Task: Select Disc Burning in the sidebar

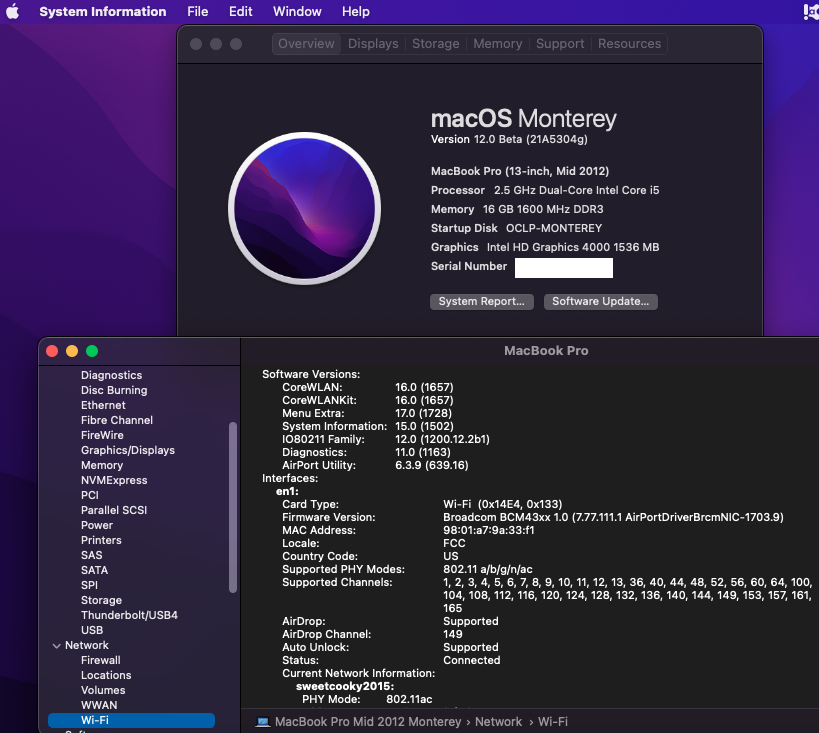Action: click(114, 390)
